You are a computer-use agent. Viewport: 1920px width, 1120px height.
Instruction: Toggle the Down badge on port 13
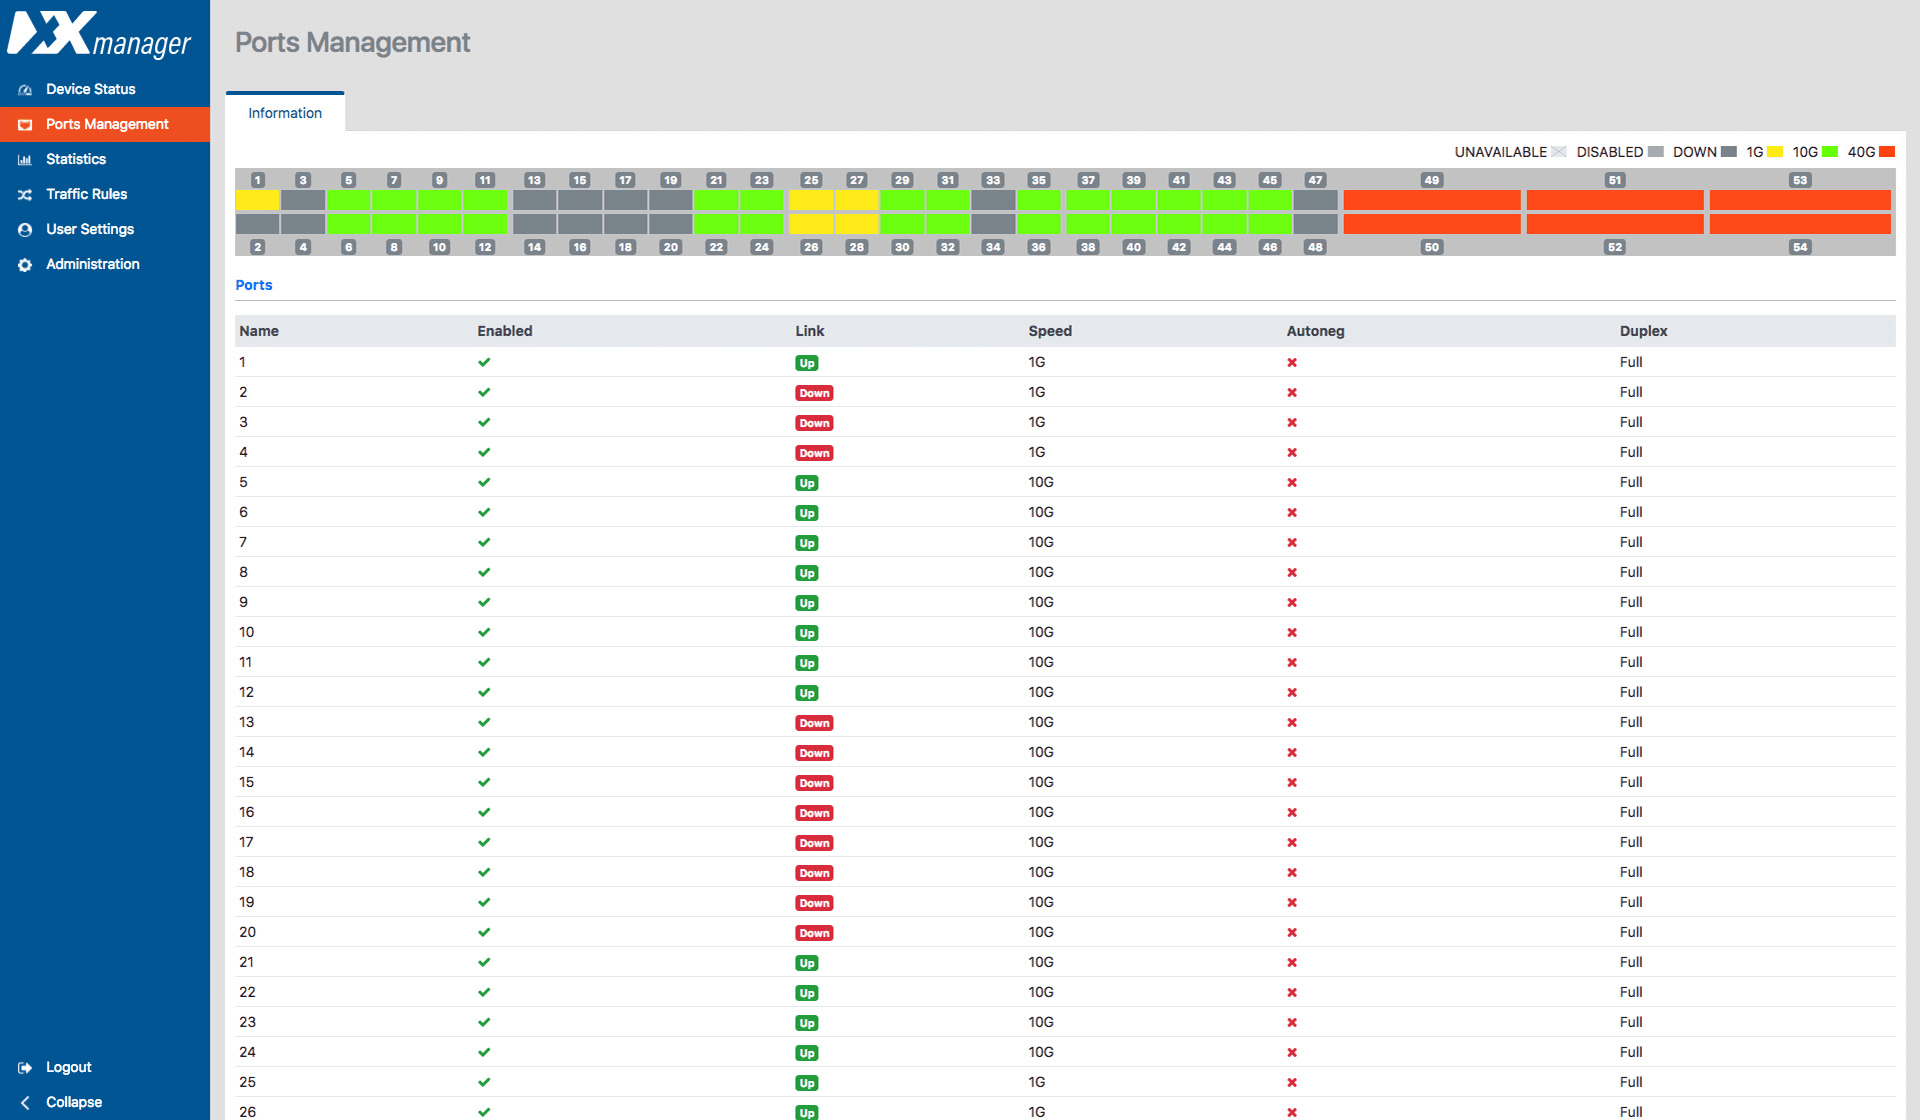[x=813, y=722]
